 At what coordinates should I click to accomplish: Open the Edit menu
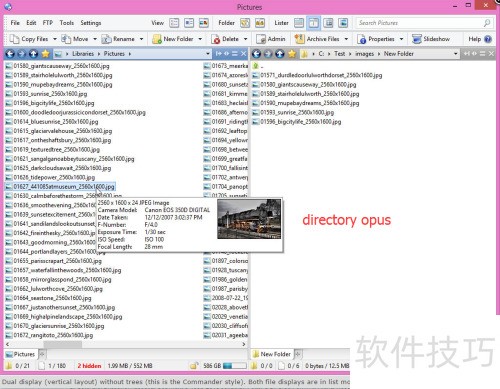point(31,23)
